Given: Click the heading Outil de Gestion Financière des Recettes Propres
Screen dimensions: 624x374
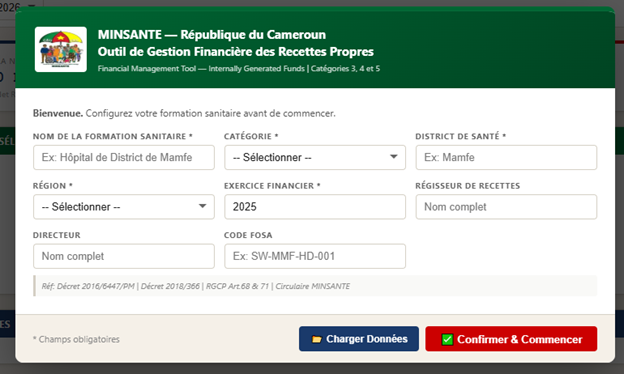Looking at the screenshot, I should (236, 52).
